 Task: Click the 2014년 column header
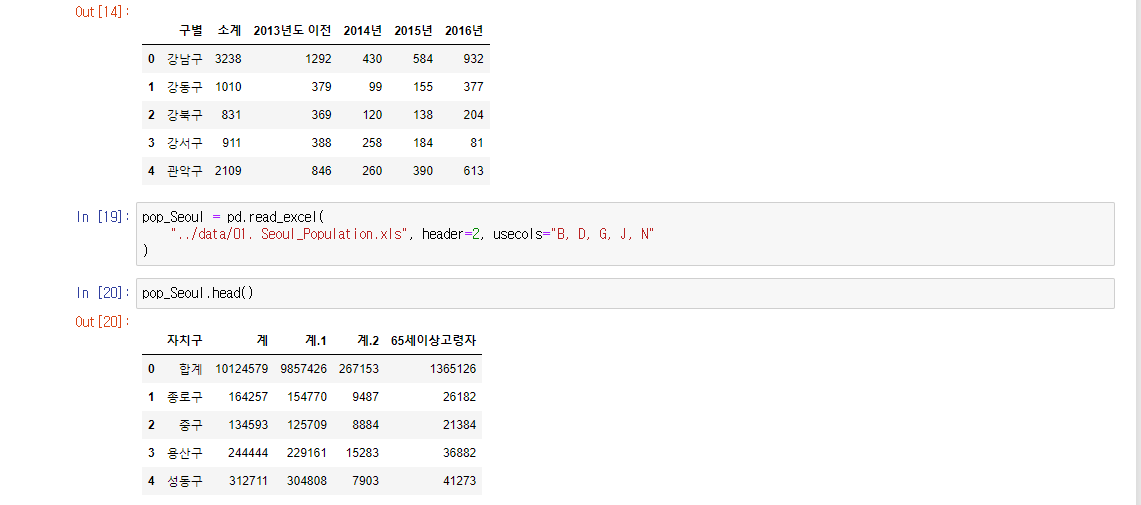(362, 31)
